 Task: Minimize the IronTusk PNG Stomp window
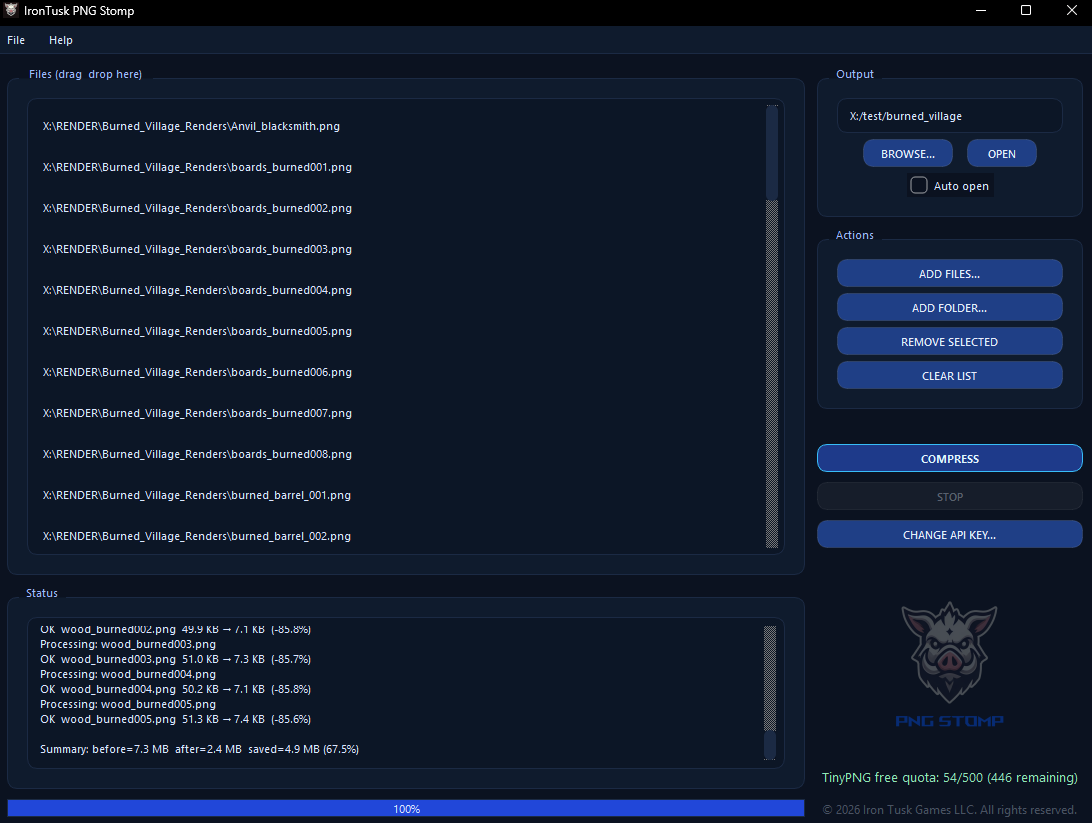coord(981,10)
